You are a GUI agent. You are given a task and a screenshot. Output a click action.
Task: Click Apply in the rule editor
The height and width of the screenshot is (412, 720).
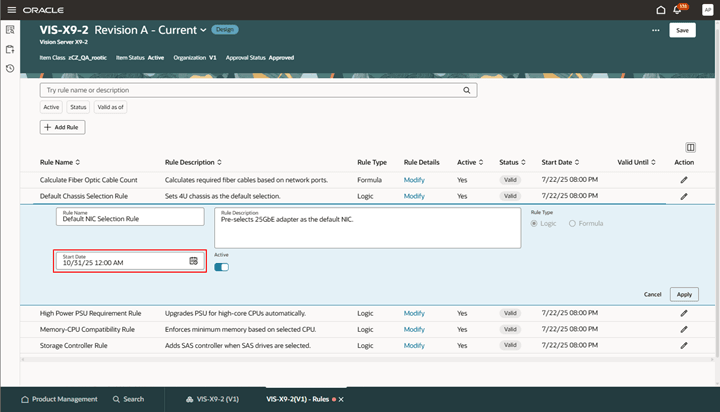684,294
